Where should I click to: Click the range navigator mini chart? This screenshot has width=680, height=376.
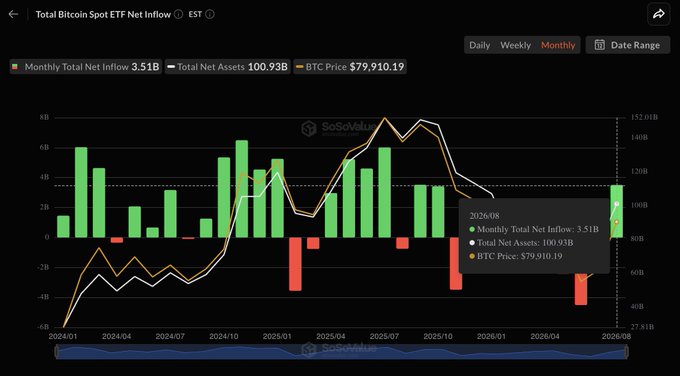pos(341,352)
